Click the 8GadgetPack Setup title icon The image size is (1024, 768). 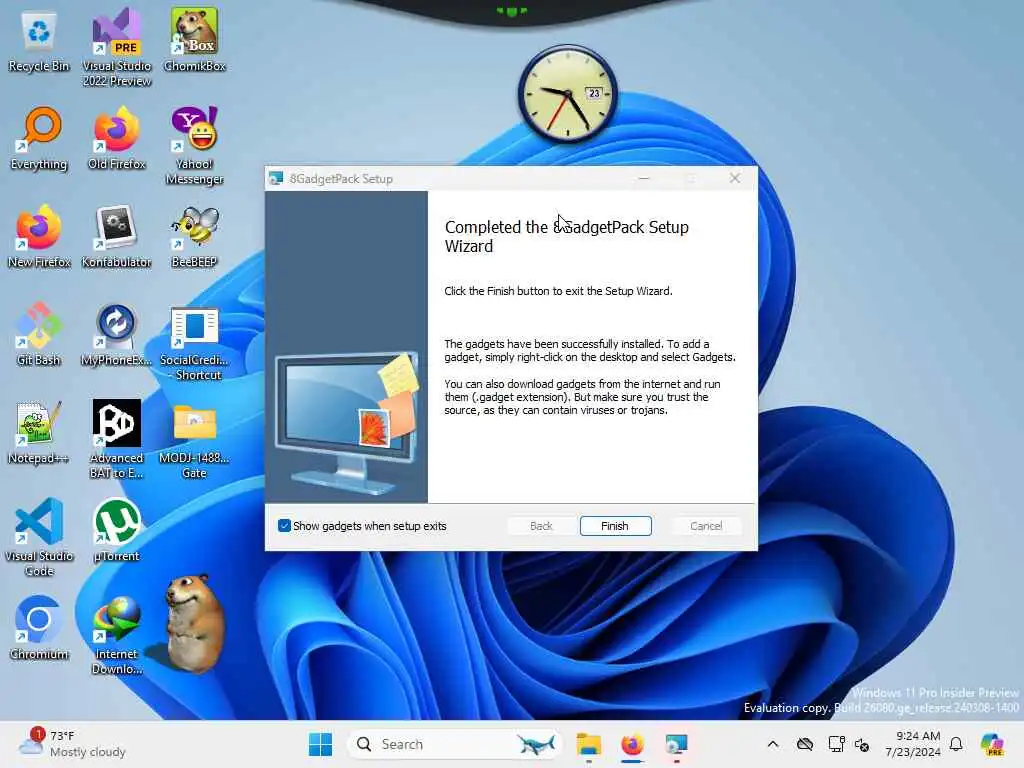pos(276,178)
